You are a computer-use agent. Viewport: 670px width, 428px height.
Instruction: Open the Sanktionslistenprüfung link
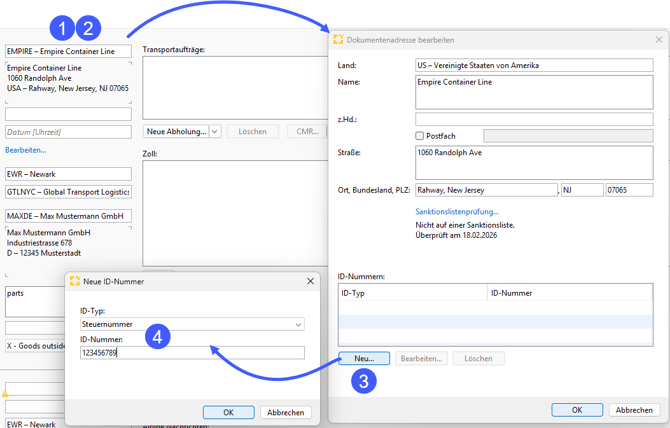(x=456, y=212)
